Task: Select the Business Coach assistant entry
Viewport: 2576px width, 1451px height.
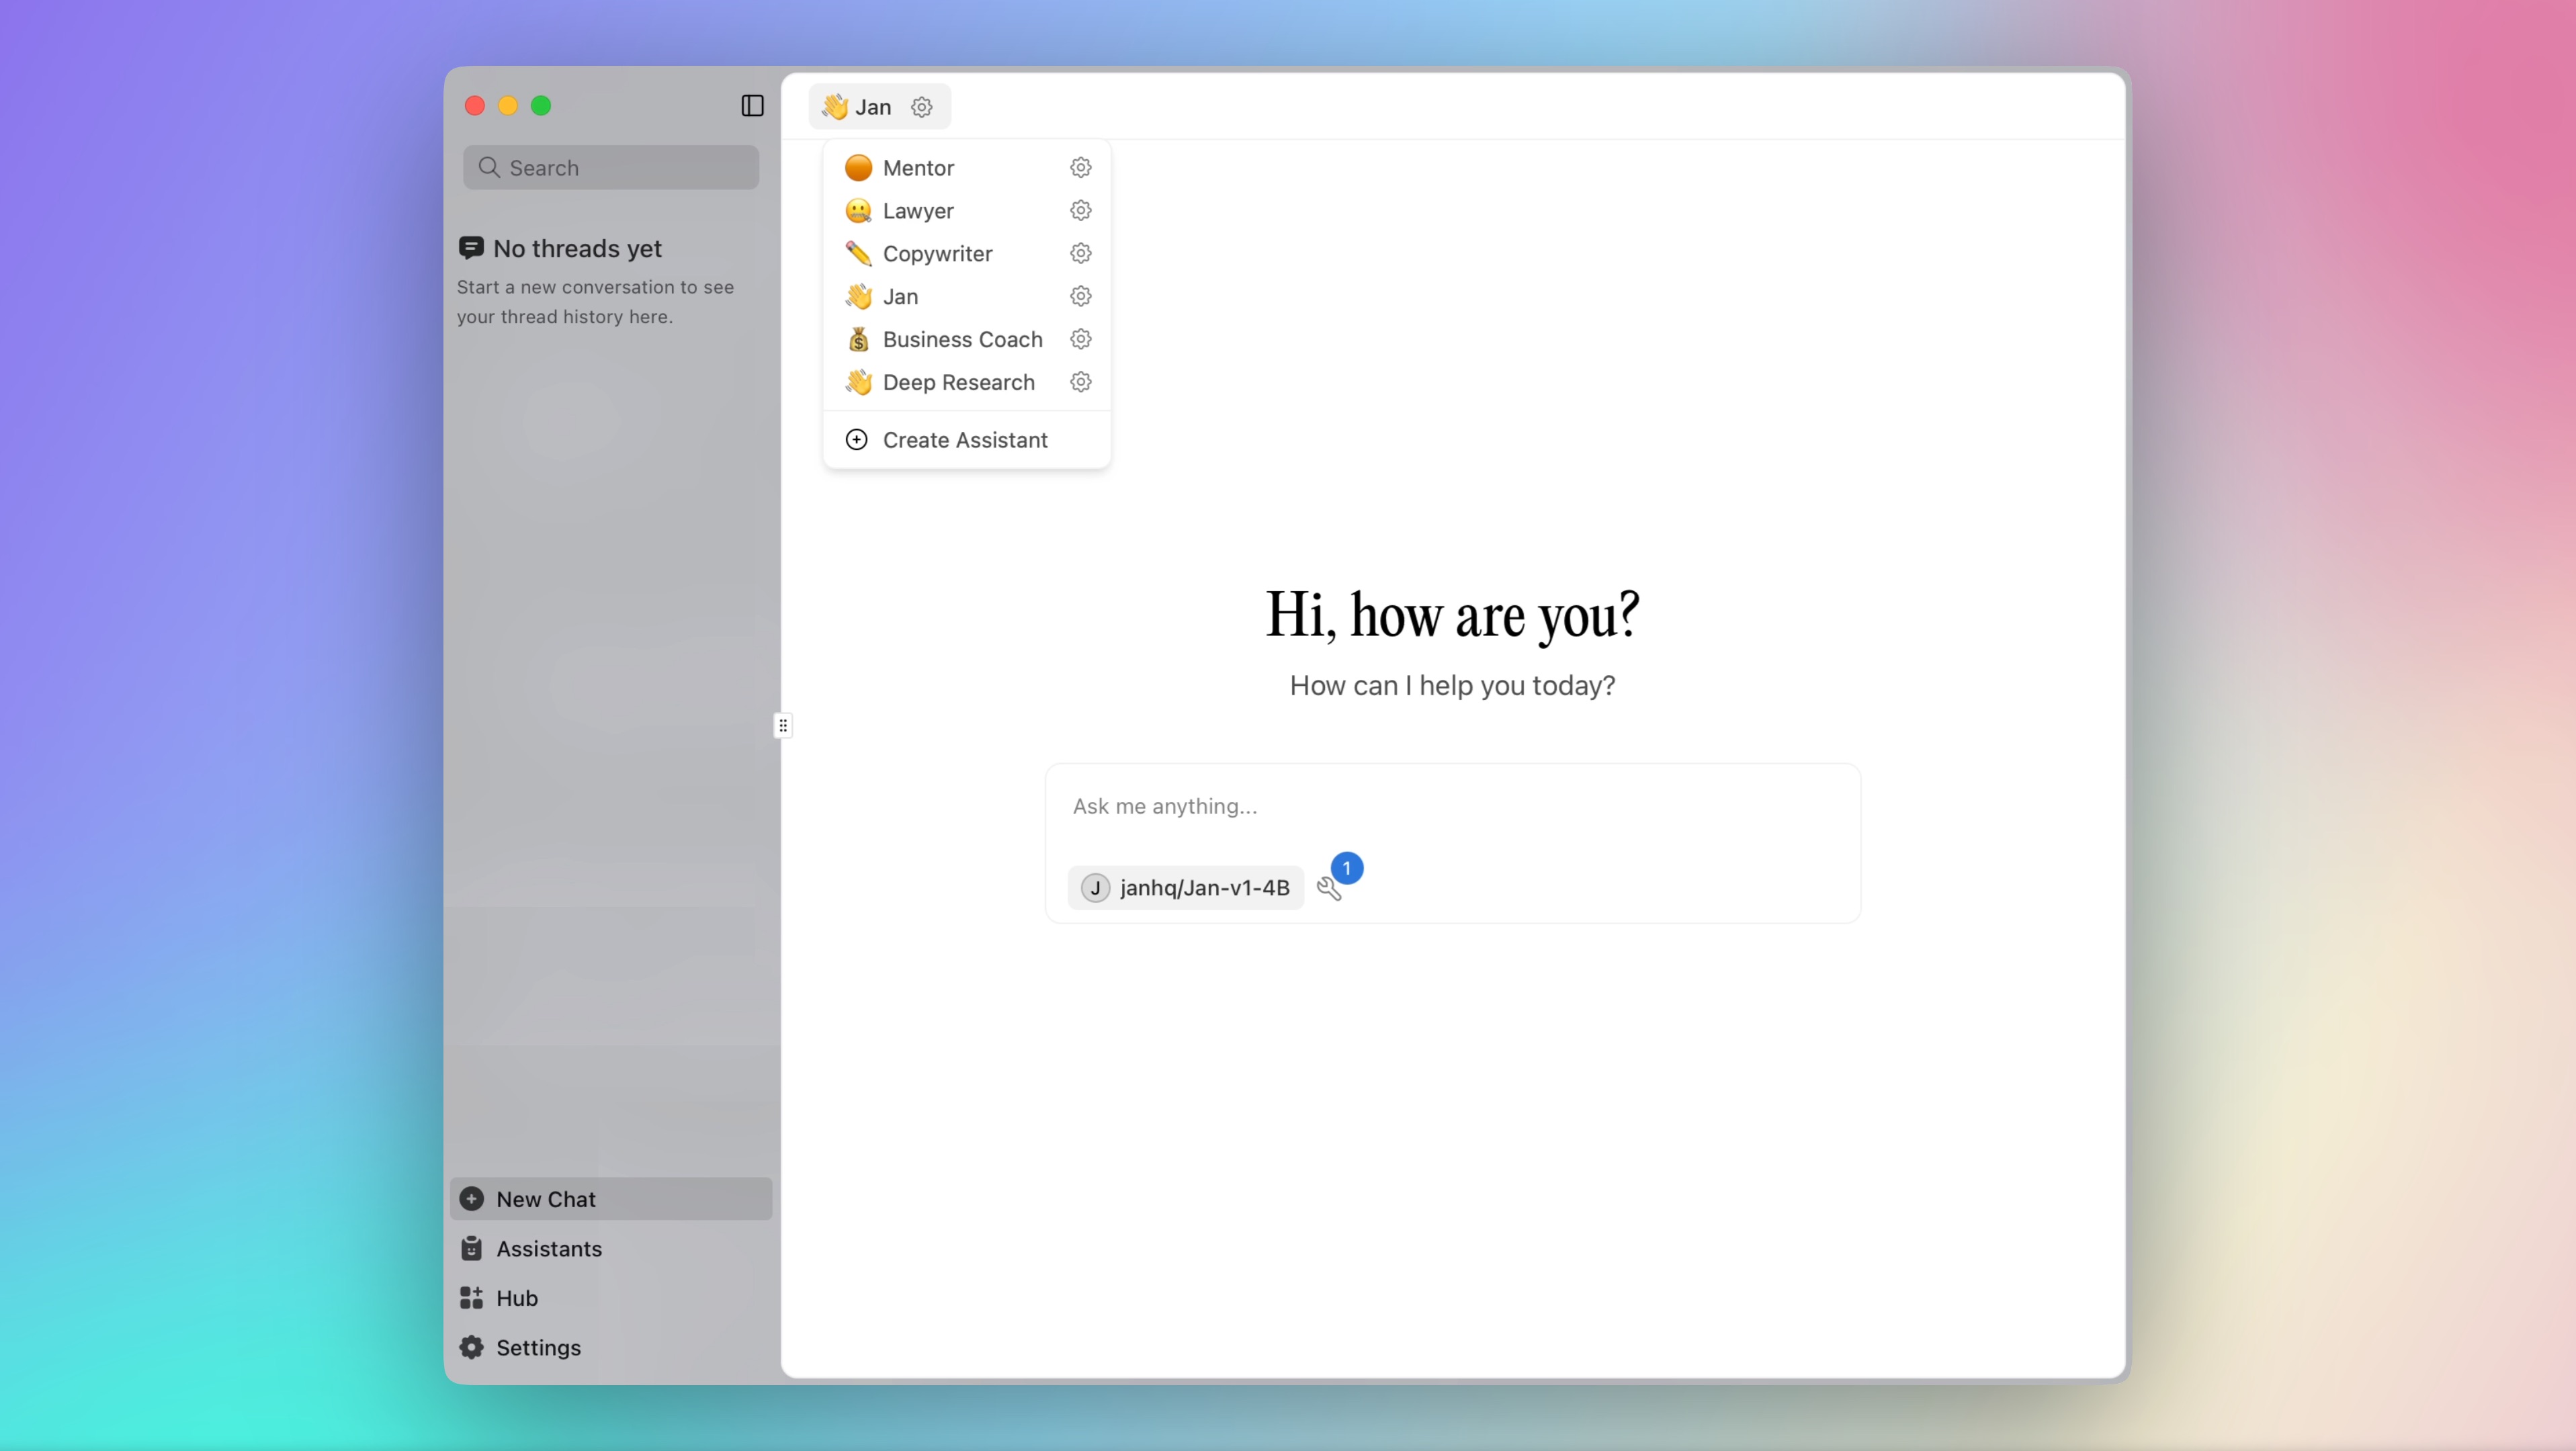Action: click(962, 339)
